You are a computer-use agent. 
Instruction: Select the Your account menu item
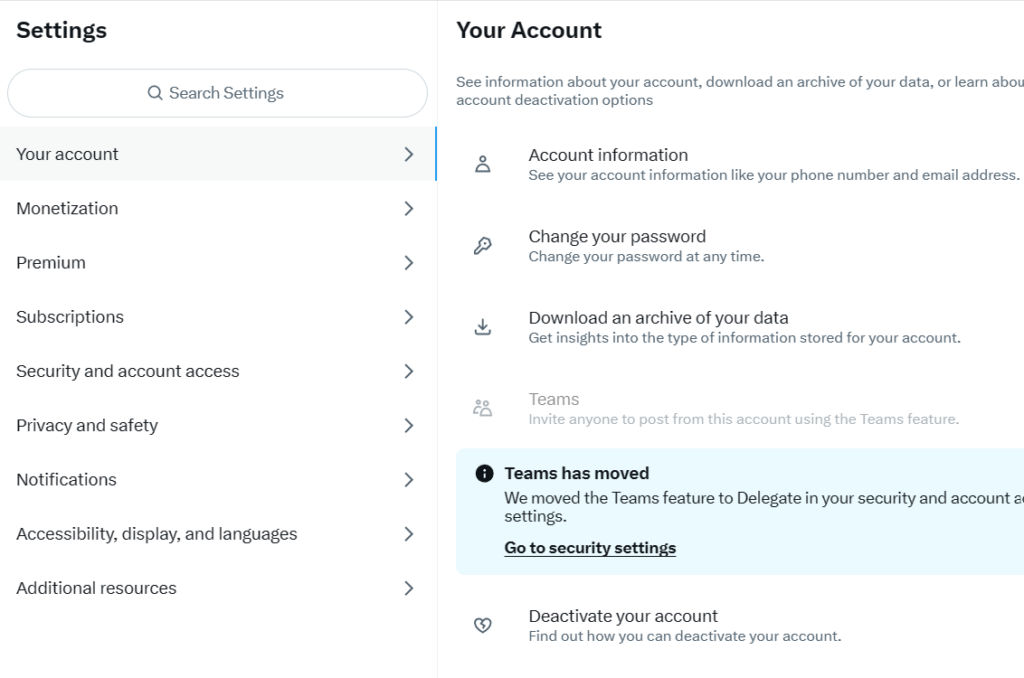coord(67,154)
